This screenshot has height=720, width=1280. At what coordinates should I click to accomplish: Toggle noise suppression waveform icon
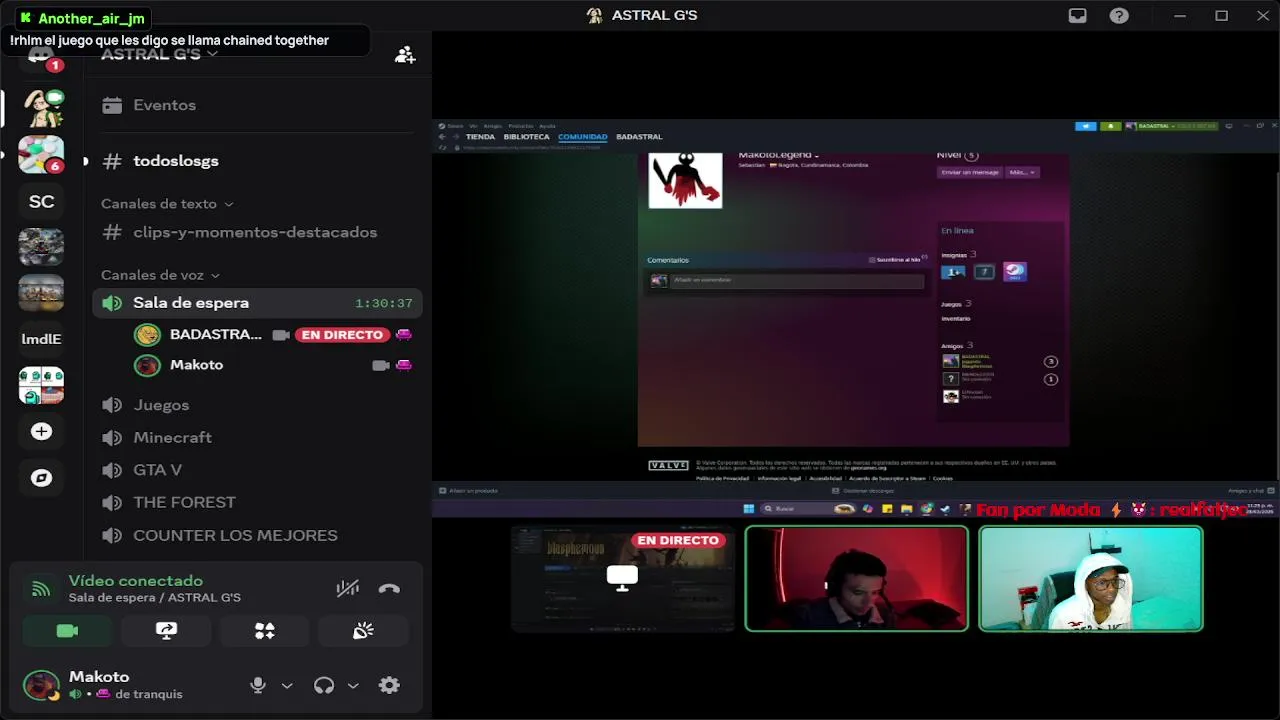[x=347, y=588]
